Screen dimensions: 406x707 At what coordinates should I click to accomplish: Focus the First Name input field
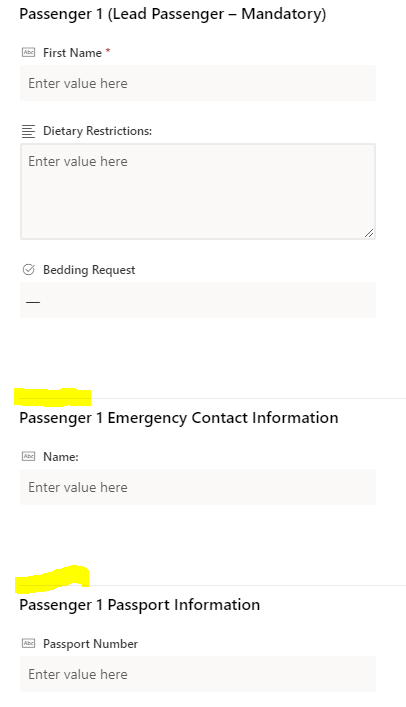(198, 83)
